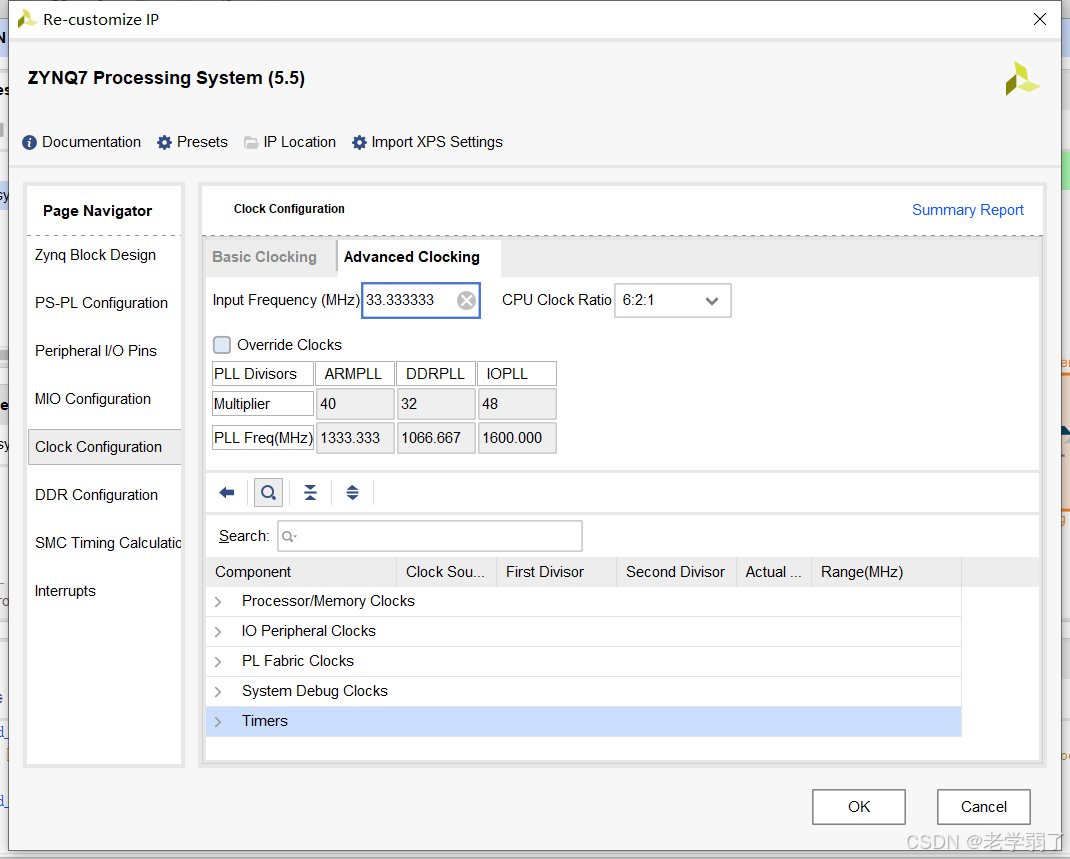
Task: Open DDR Configuration page
Action: (96, 495)
